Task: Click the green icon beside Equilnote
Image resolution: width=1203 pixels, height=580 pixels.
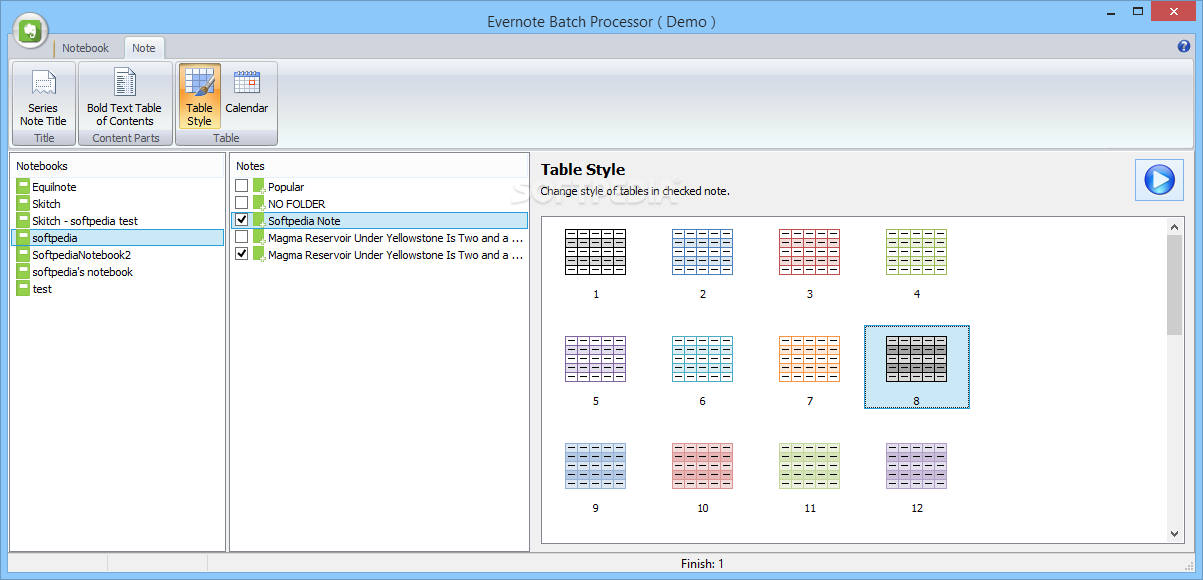Action: coord(23,187)
